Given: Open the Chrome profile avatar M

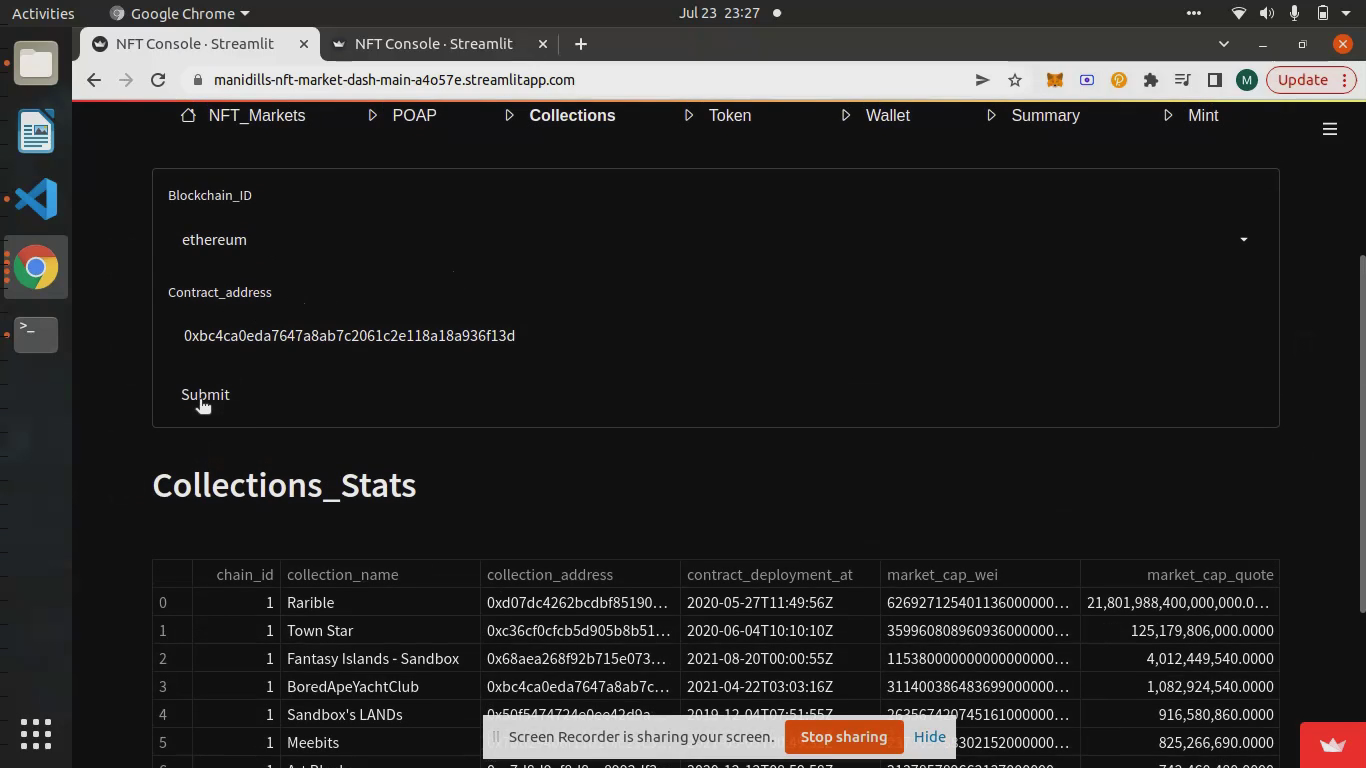Looking at the screenshot, I should (1246, 80).
